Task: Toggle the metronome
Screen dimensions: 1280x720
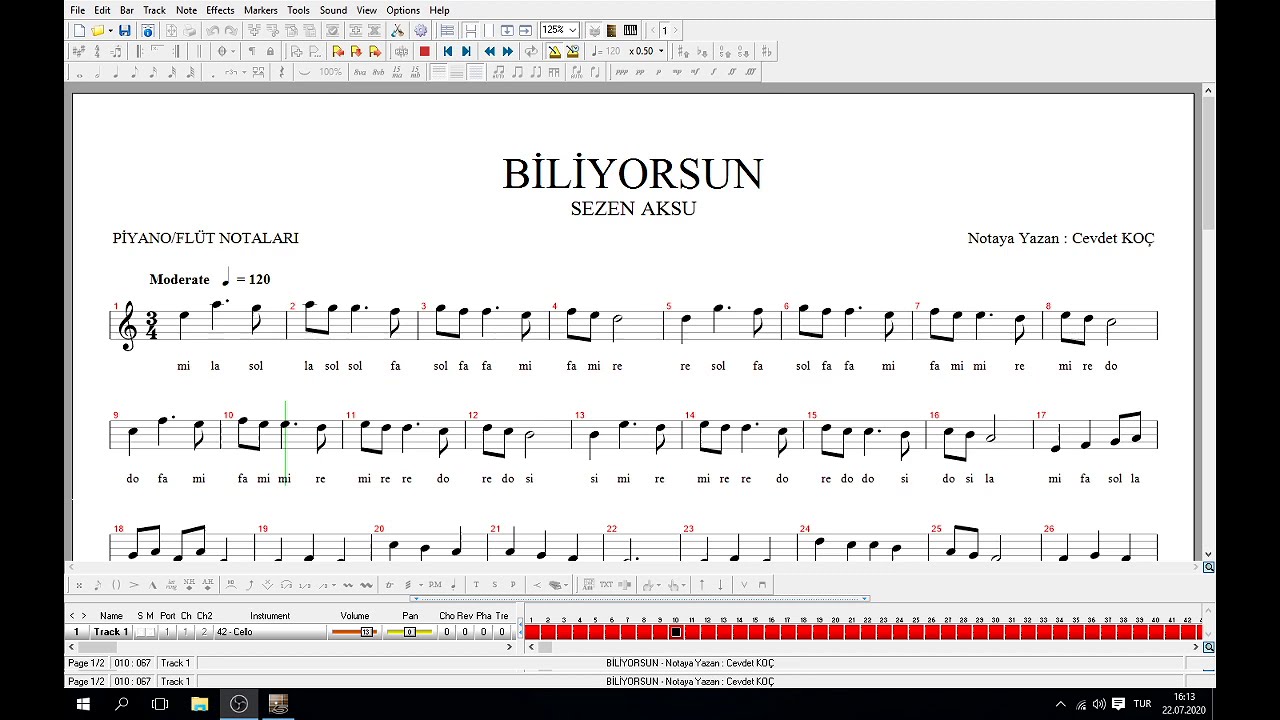Action: 554,51
